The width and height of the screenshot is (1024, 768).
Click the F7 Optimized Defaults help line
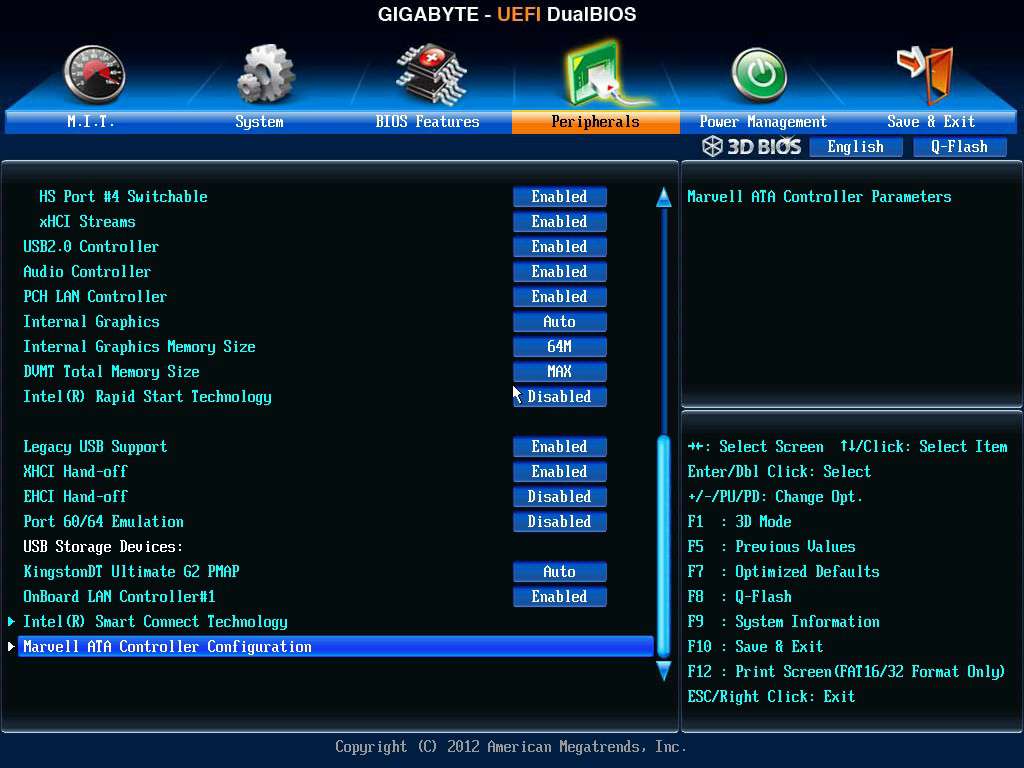click(x=784, y=572)
